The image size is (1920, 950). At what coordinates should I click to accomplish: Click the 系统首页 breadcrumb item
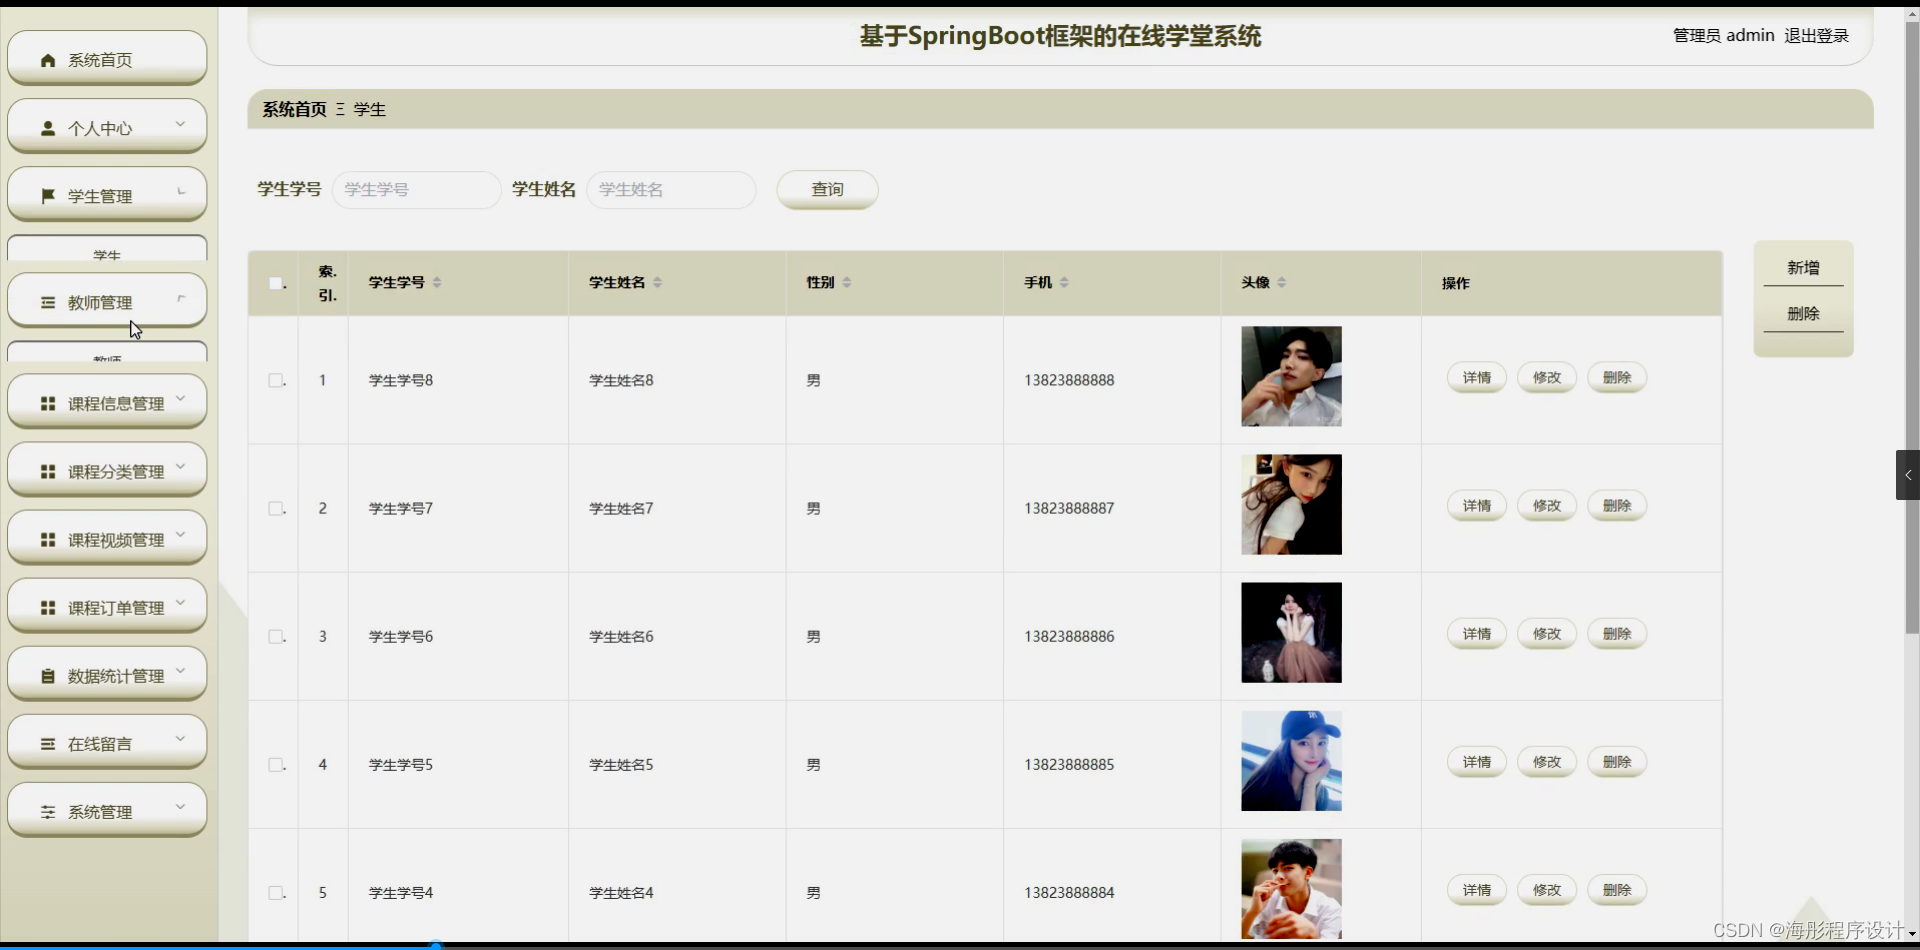click(x=293, y=109)
